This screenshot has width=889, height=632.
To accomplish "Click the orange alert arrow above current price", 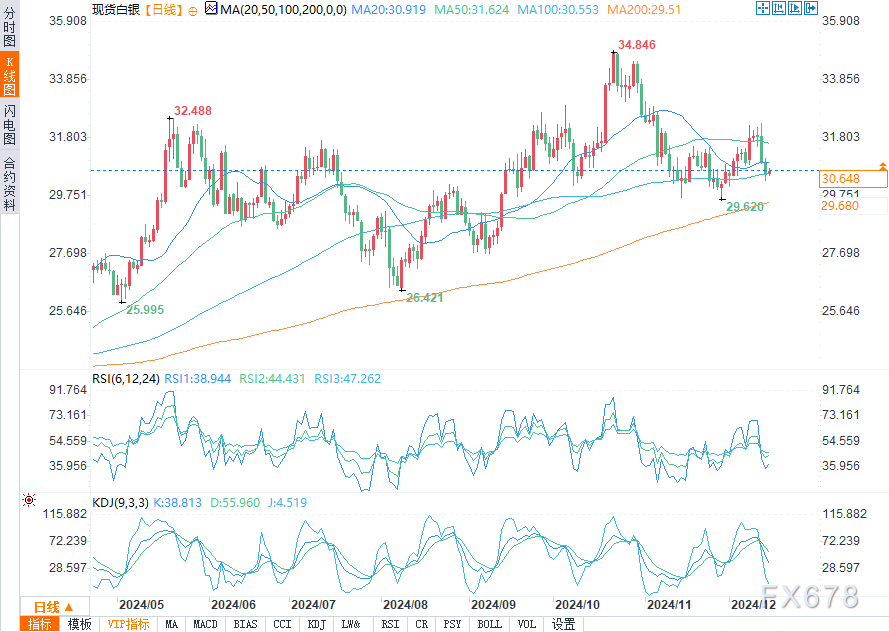I will click(882, 164).
